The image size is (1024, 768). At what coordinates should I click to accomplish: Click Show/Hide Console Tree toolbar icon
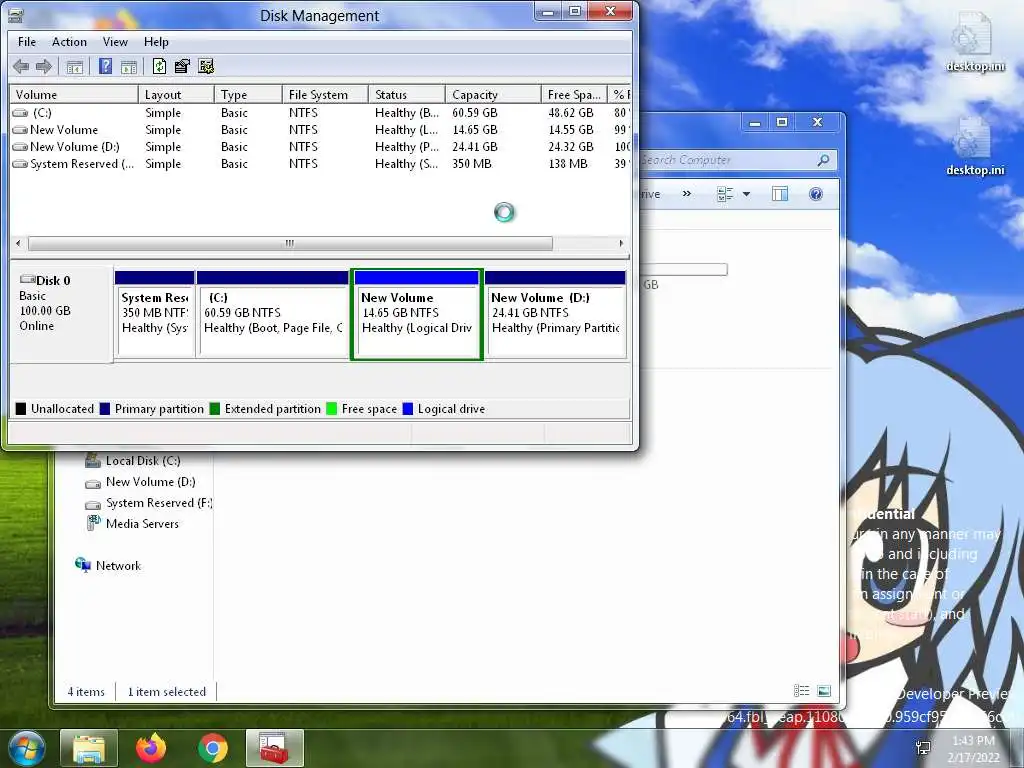tap(74, 67)
